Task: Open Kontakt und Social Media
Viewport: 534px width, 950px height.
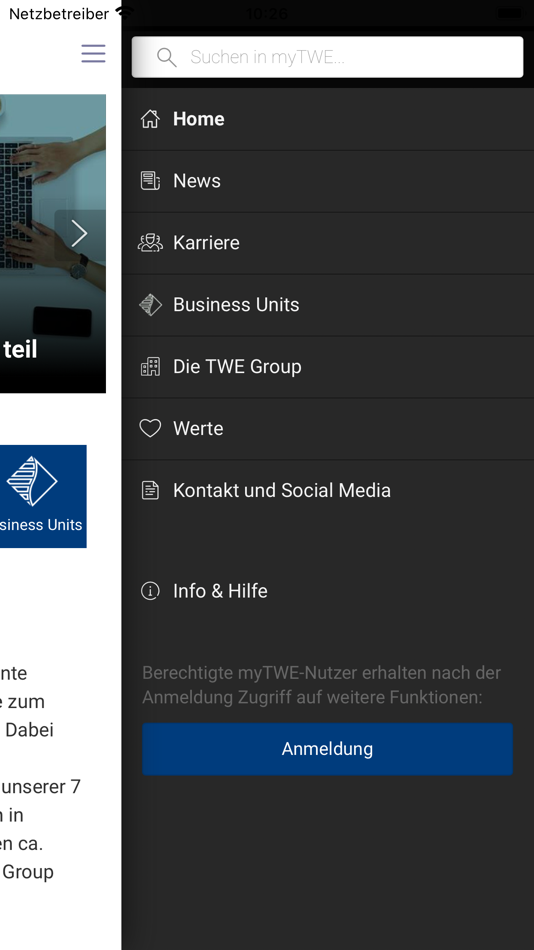Action: (x=327, y=490)
